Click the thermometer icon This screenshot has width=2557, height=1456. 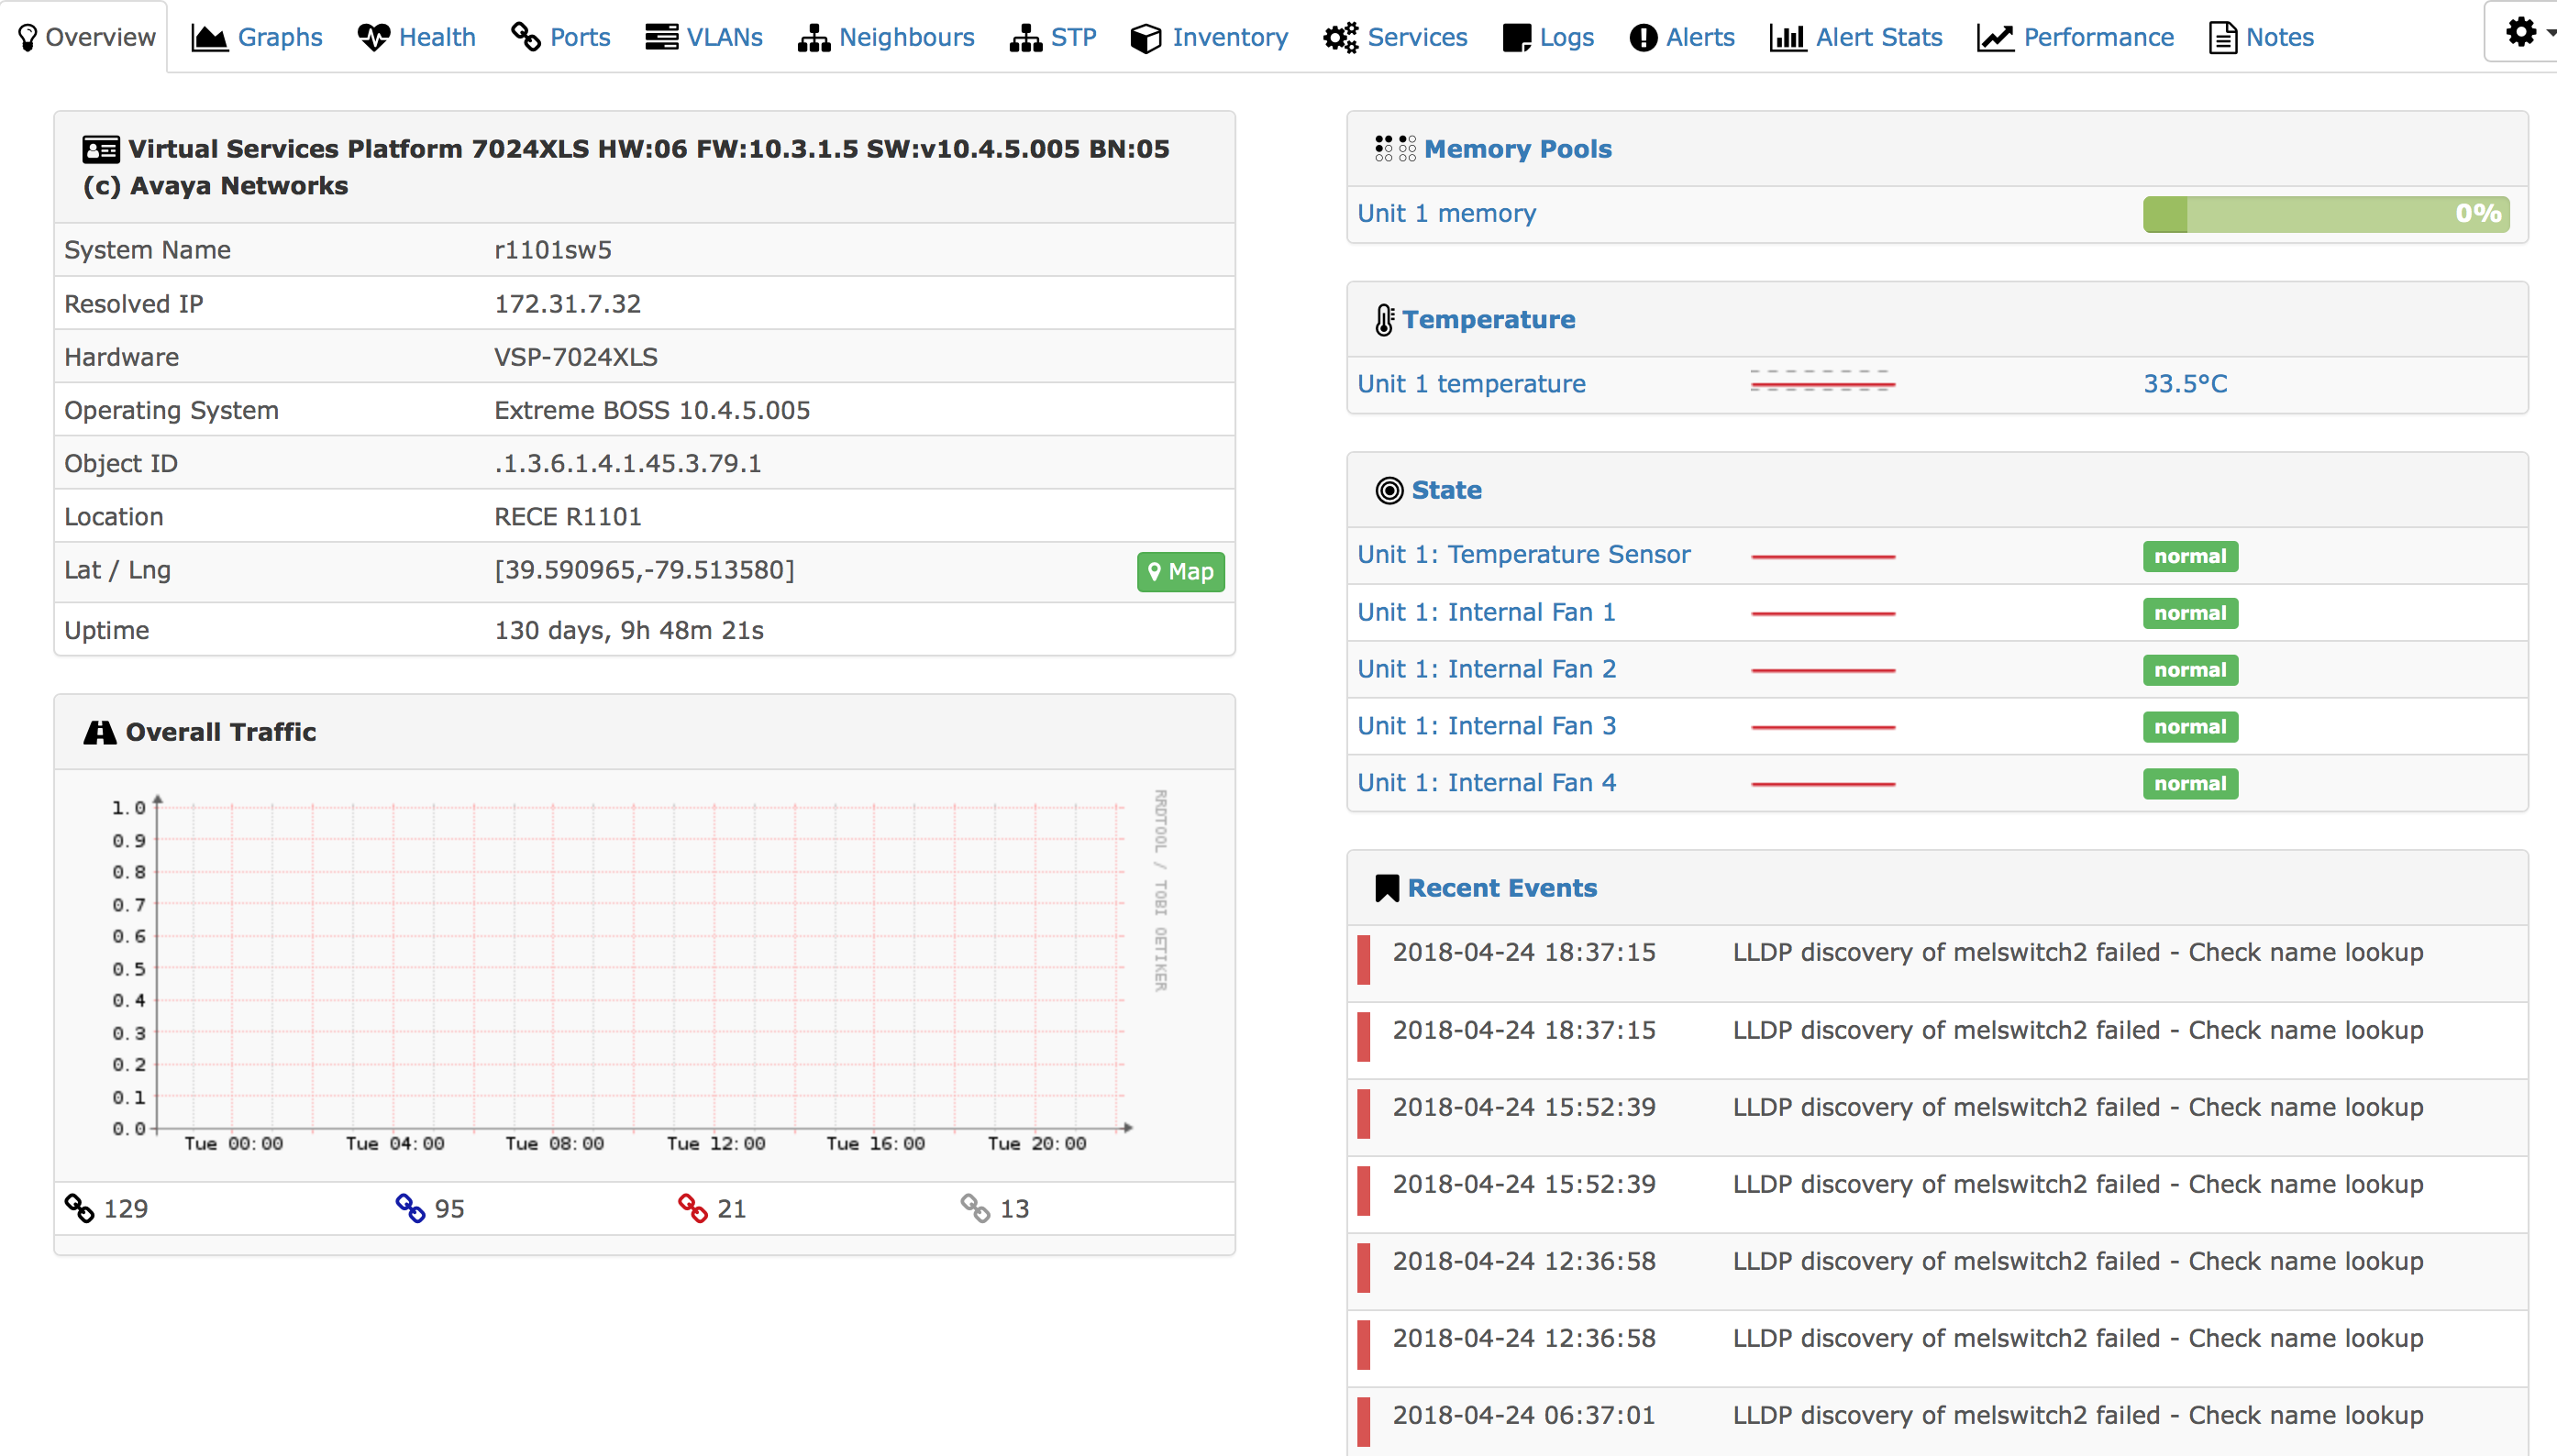(x=1384, y=320)
